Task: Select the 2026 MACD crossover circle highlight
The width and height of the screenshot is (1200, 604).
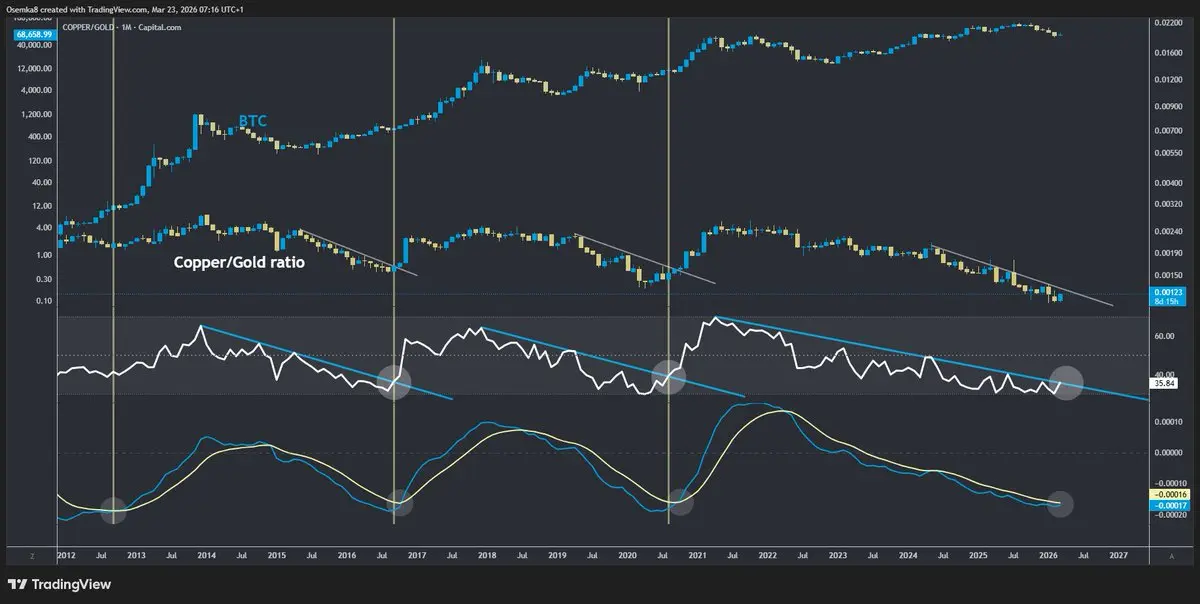Action: 1059,504
